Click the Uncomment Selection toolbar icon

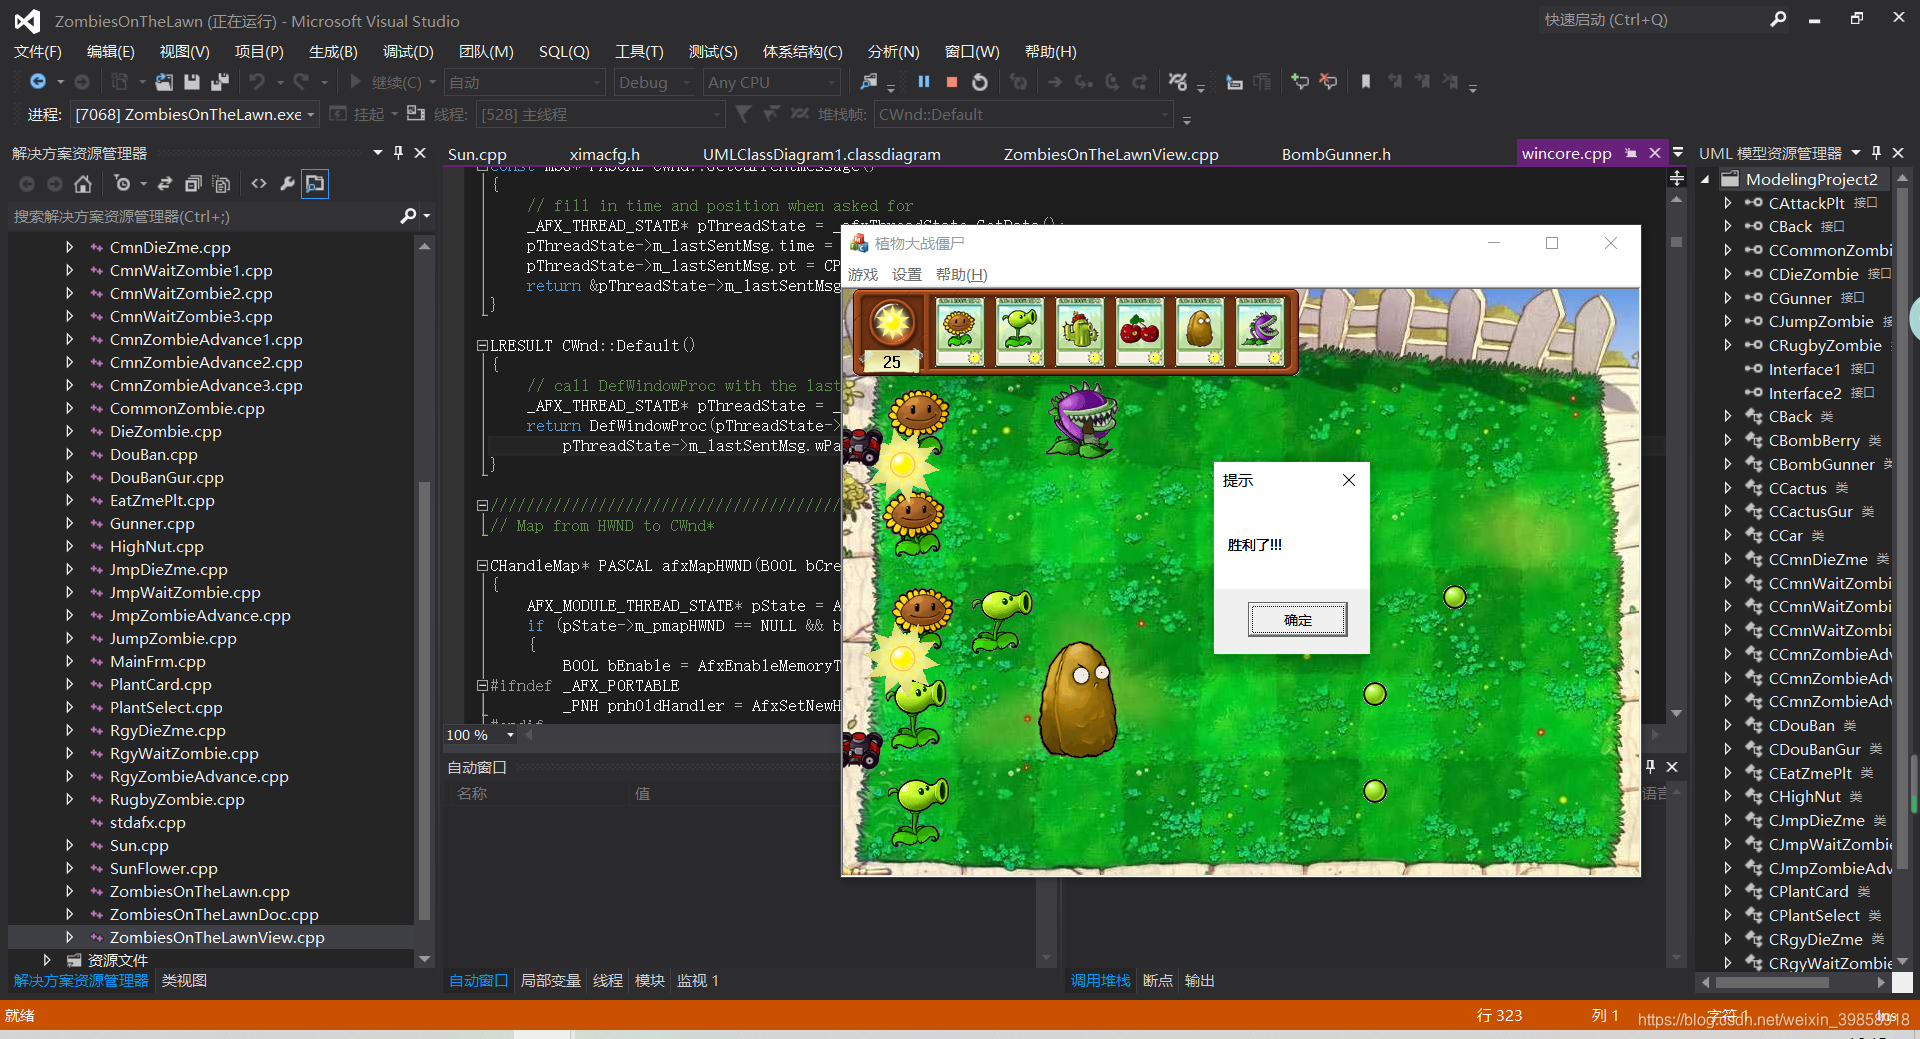click(x=1328, y=82)
